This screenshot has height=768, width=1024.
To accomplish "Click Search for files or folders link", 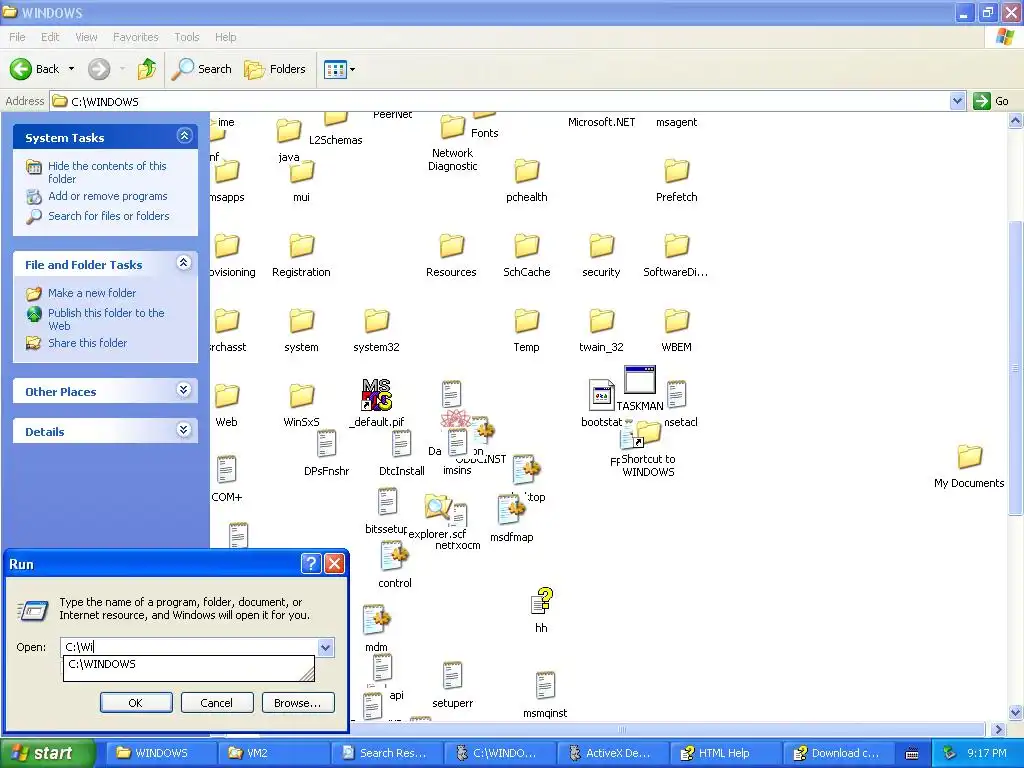I will click(x=108, y=216).
